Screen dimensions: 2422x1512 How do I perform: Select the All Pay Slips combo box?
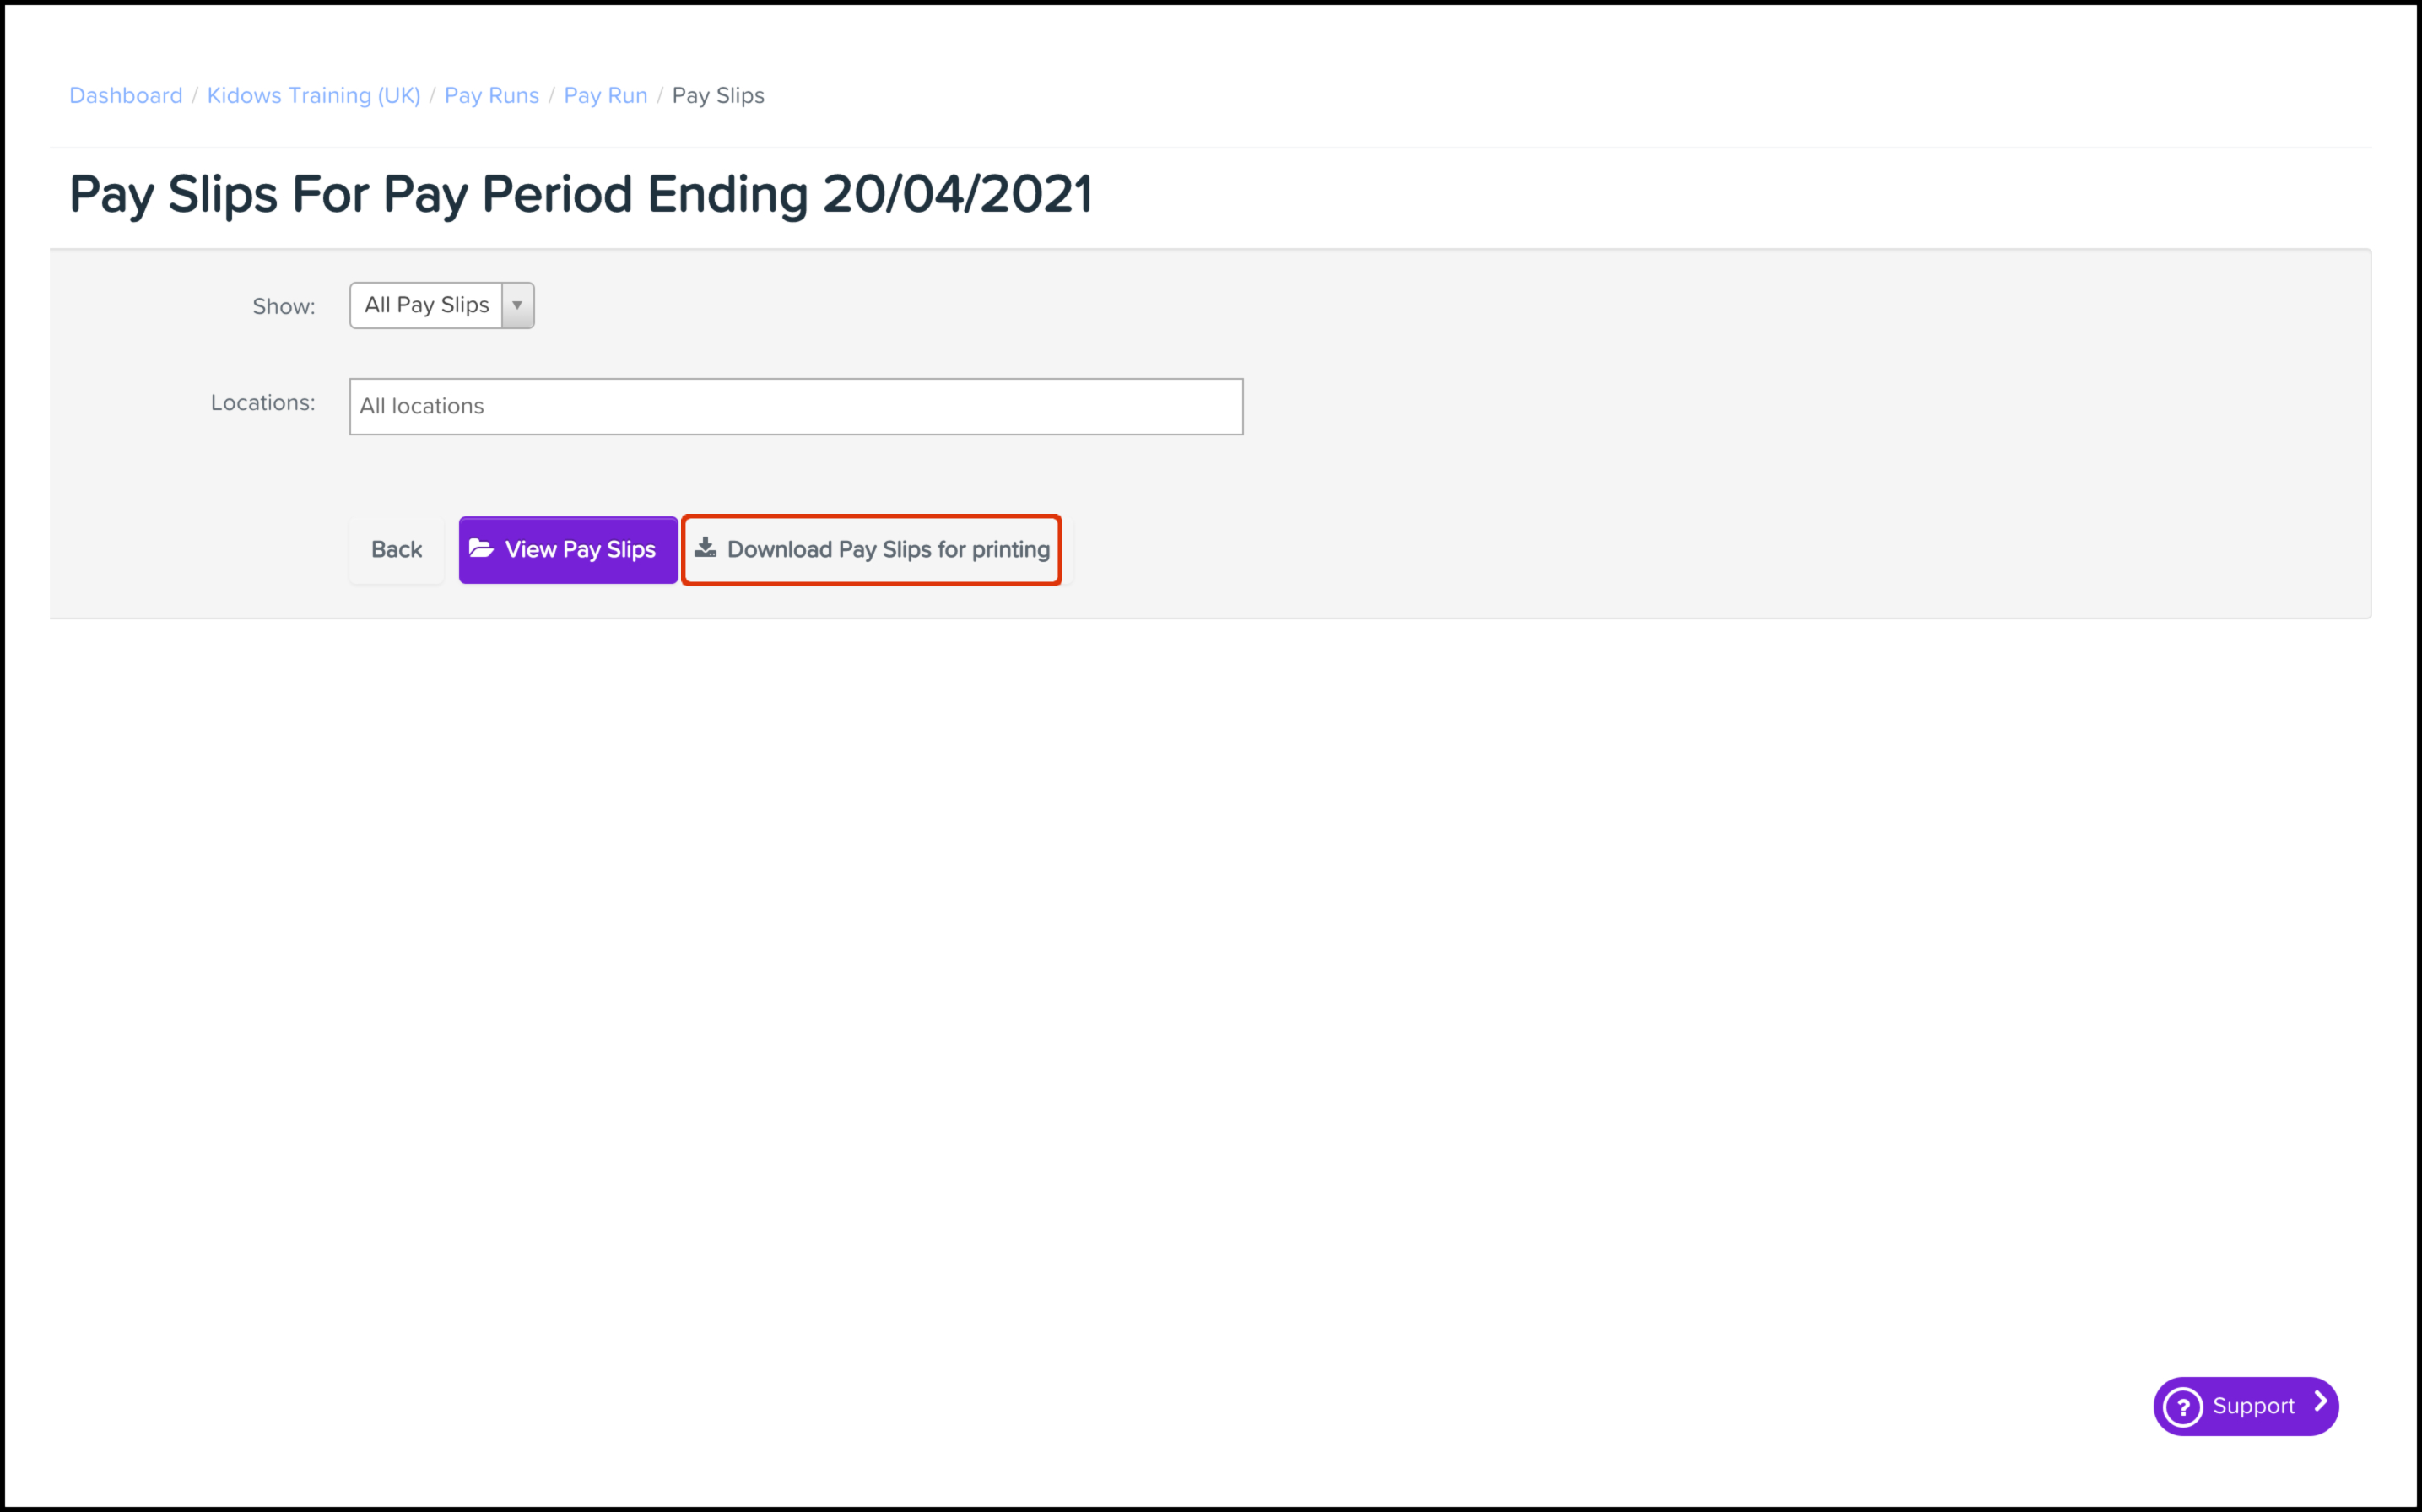427,306
